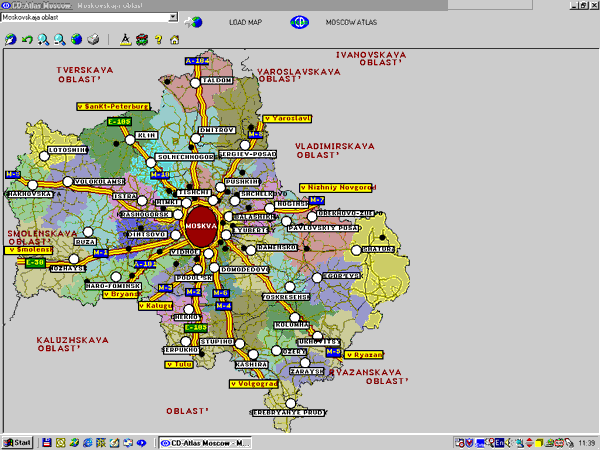
Task: Click the v Sankt-Peterburg direction label
Action: pyautogui.click(x=113, y=106)
